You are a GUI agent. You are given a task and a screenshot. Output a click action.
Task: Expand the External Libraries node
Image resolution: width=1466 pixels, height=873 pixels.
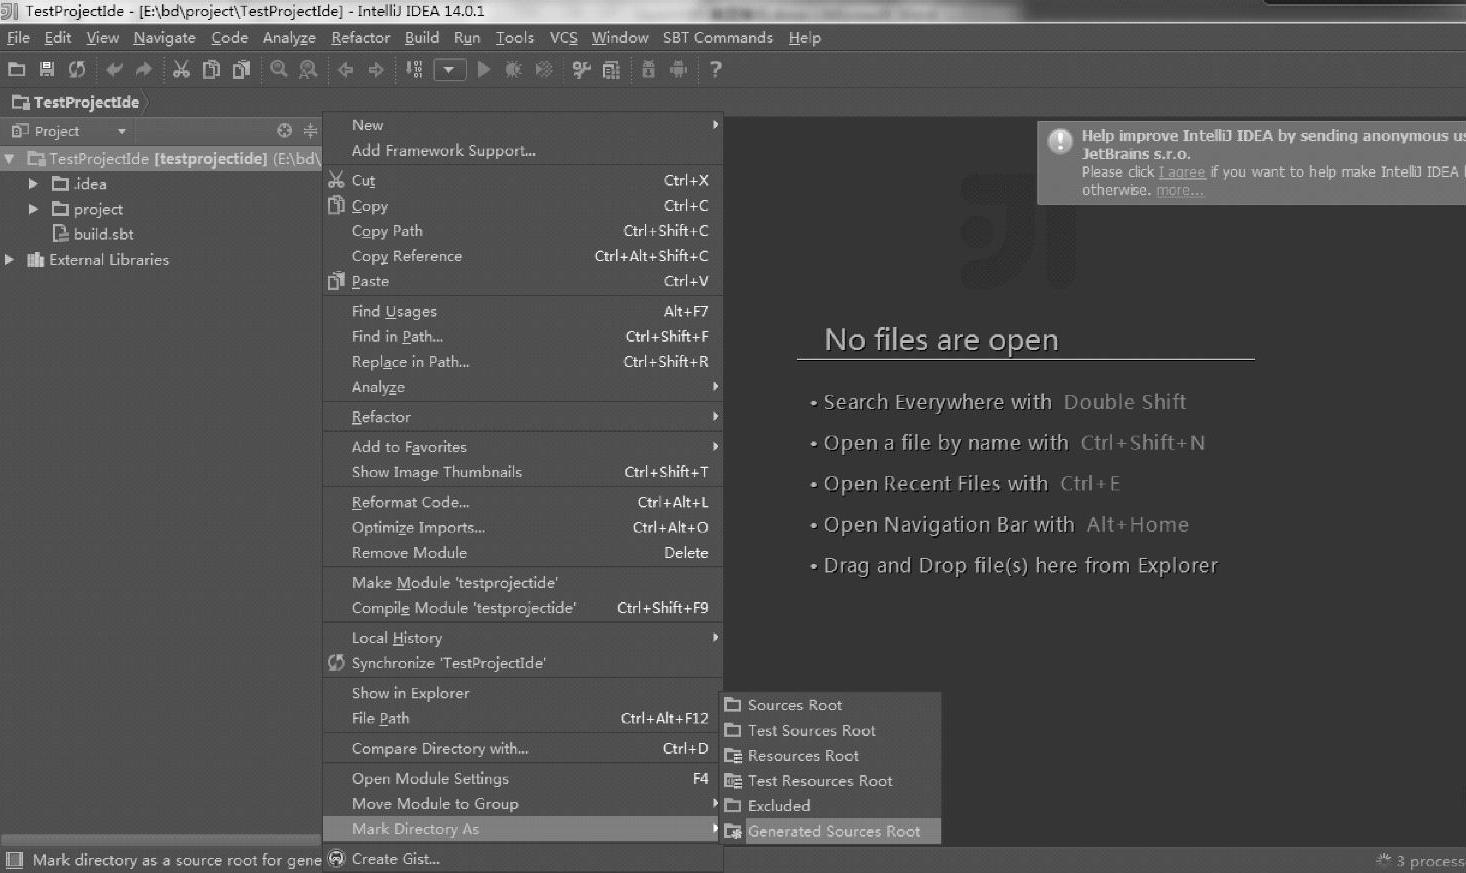pyautogui.click(x=10, y=260)
